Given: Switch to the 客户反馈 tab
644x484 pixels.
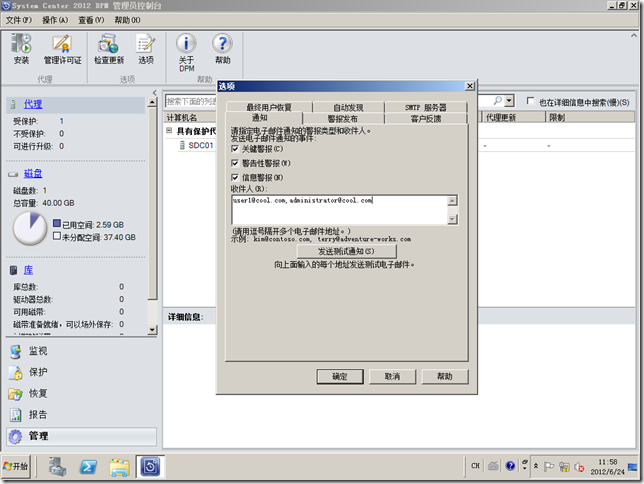Looking at the screenshot, I should click(426, 119).
